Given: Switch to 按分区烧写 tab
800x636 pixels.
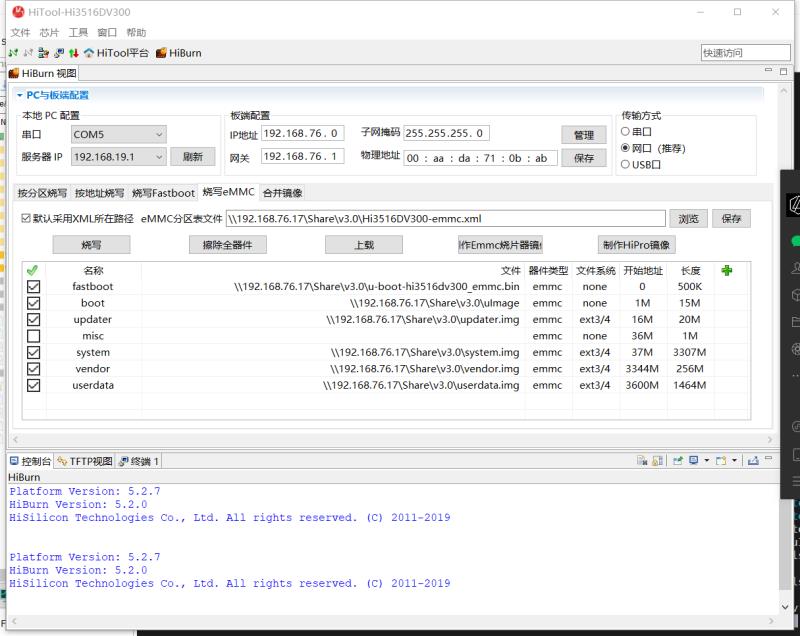Looking at the screenshot, I should [x=42, y=193].
